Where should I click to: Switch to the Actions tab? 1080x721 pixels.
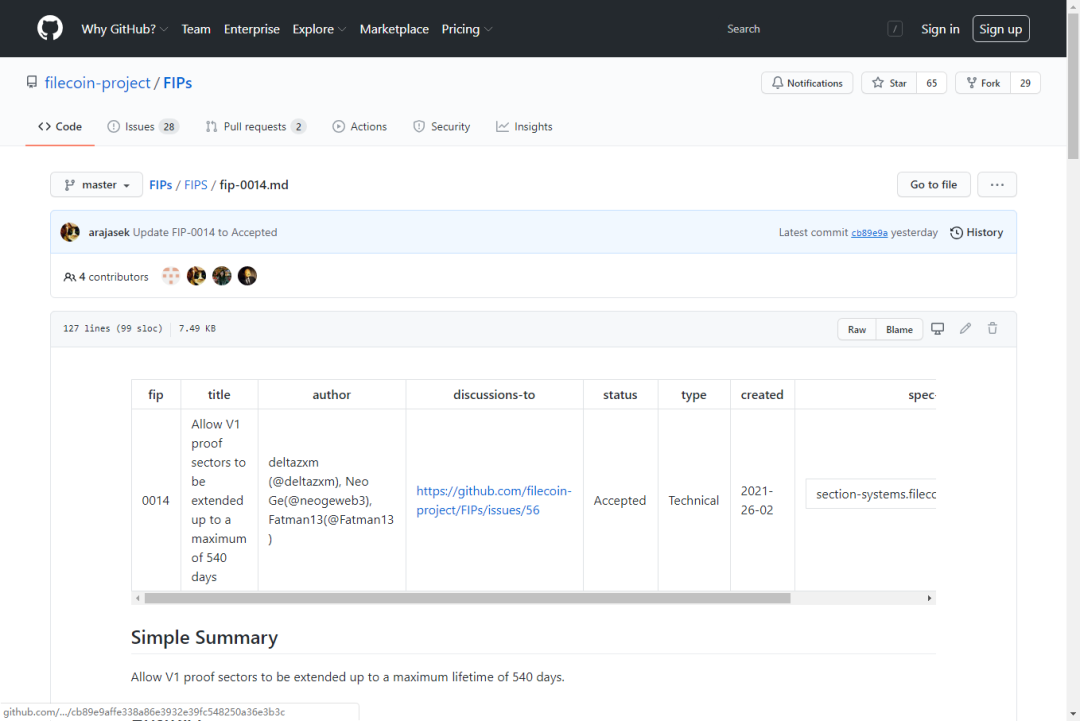coord(360,127)
